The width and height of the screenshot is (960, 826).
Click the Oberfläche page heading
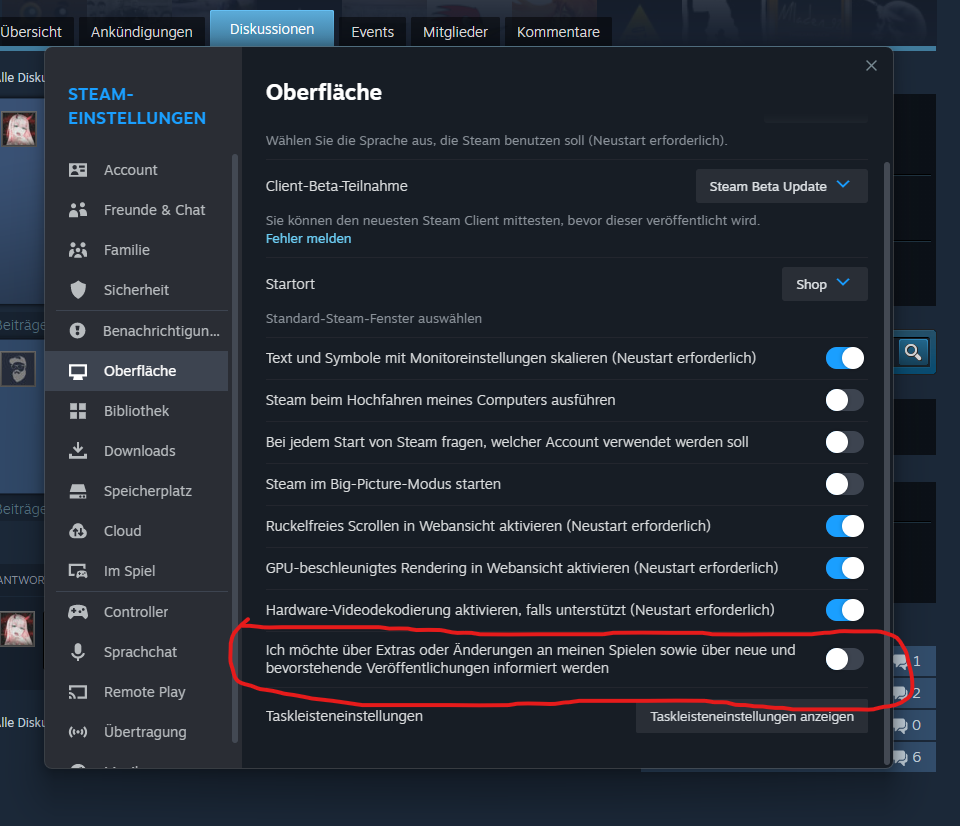pyautogui.click(x=324, y=92)
